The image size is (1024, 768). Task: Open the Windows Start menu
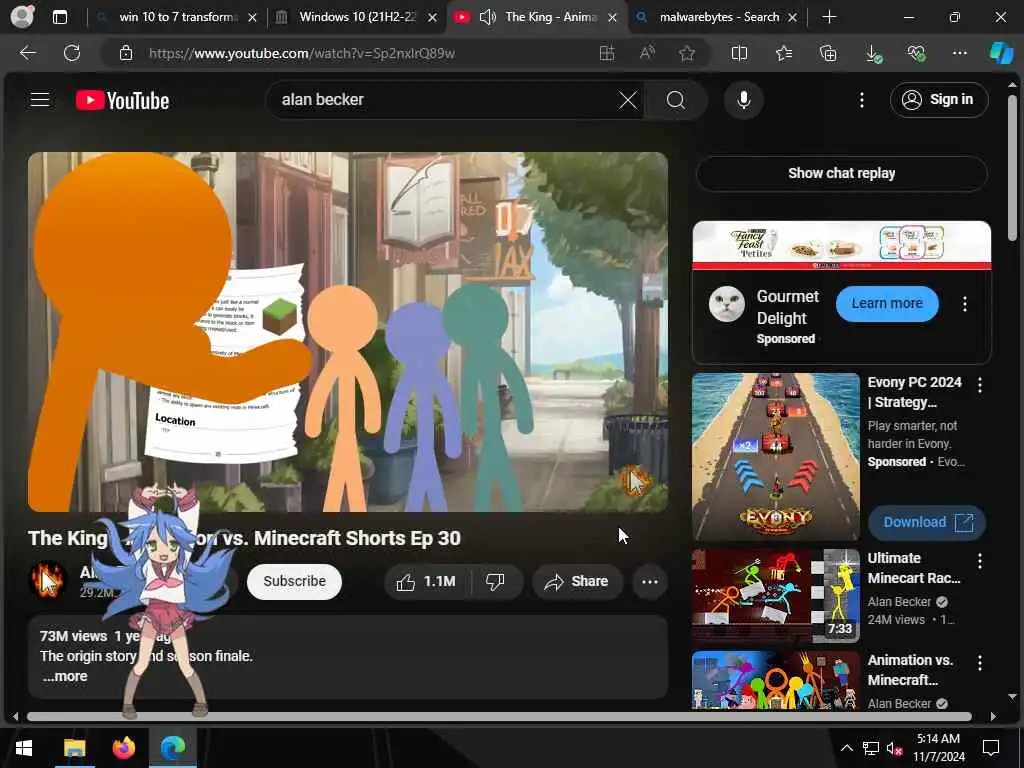pos(24,748)
